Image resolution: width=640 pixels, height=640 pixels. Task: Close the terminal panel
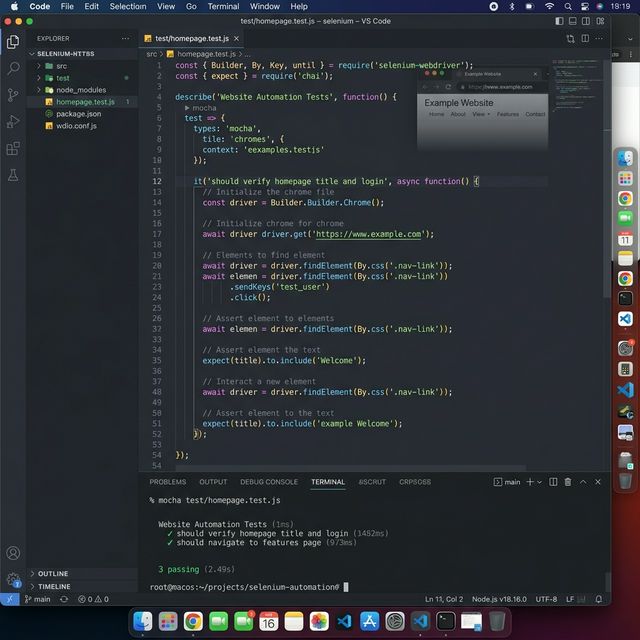click(598, 482)
